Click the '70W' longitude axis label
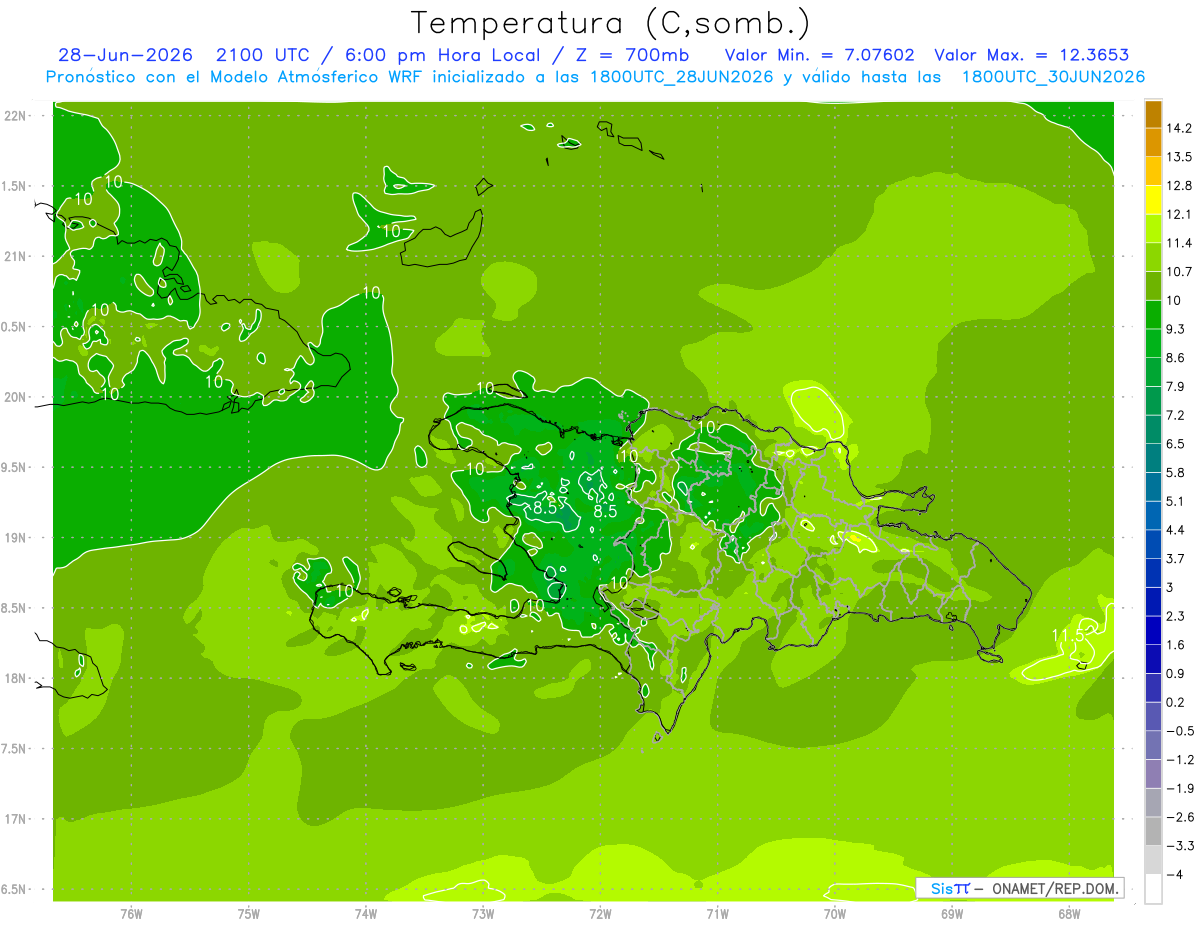Viewport: 1200px width, 927px height. (x=835, y=913)
